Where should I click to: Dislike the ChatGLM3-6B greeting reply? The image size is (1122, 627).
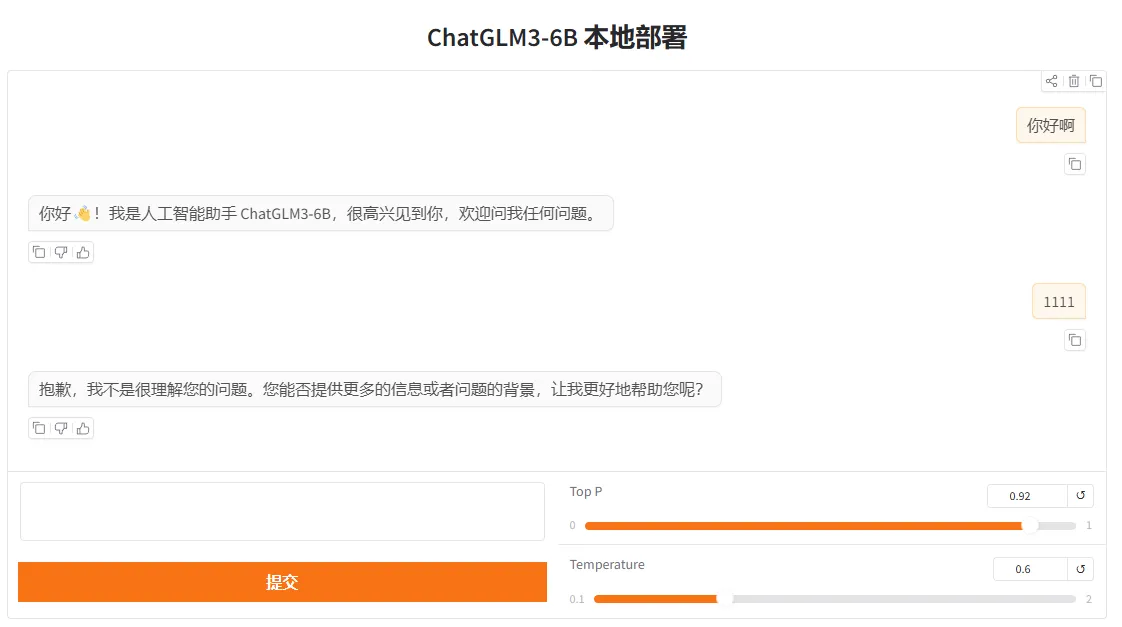click(x=61, y=252)
